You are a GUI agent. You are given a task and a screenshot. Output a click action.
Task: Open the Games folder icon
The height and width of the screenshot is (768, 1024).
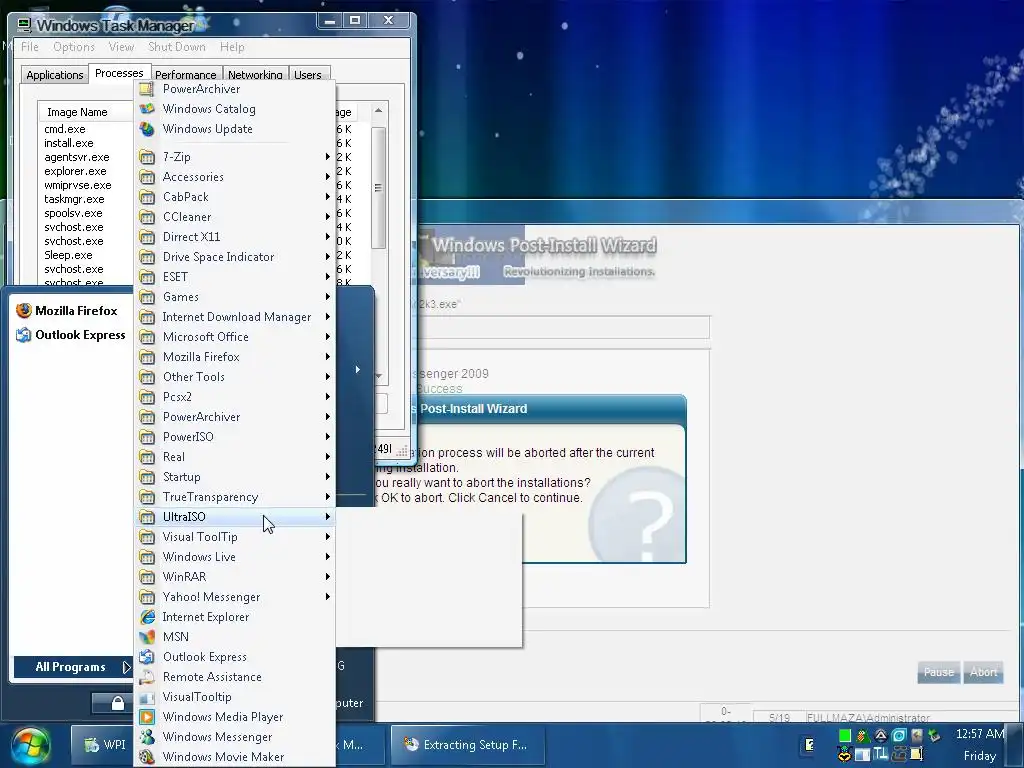tap(148, 297)
